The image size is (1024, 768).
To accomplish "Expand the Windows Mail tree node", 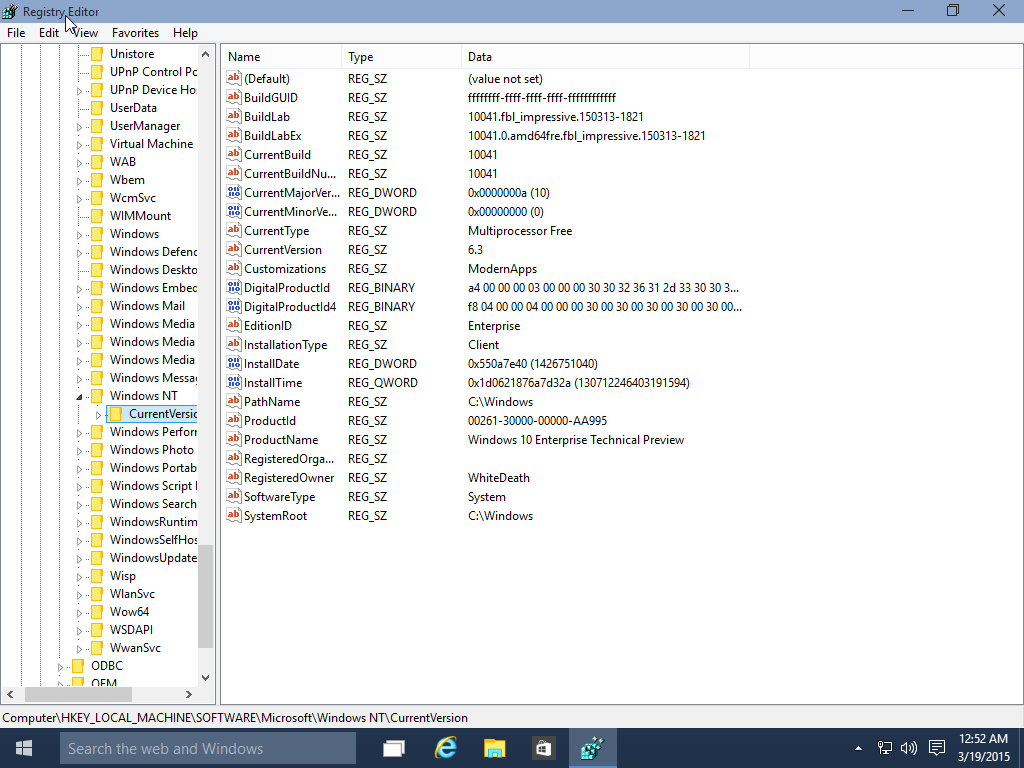I will point(80,306).
